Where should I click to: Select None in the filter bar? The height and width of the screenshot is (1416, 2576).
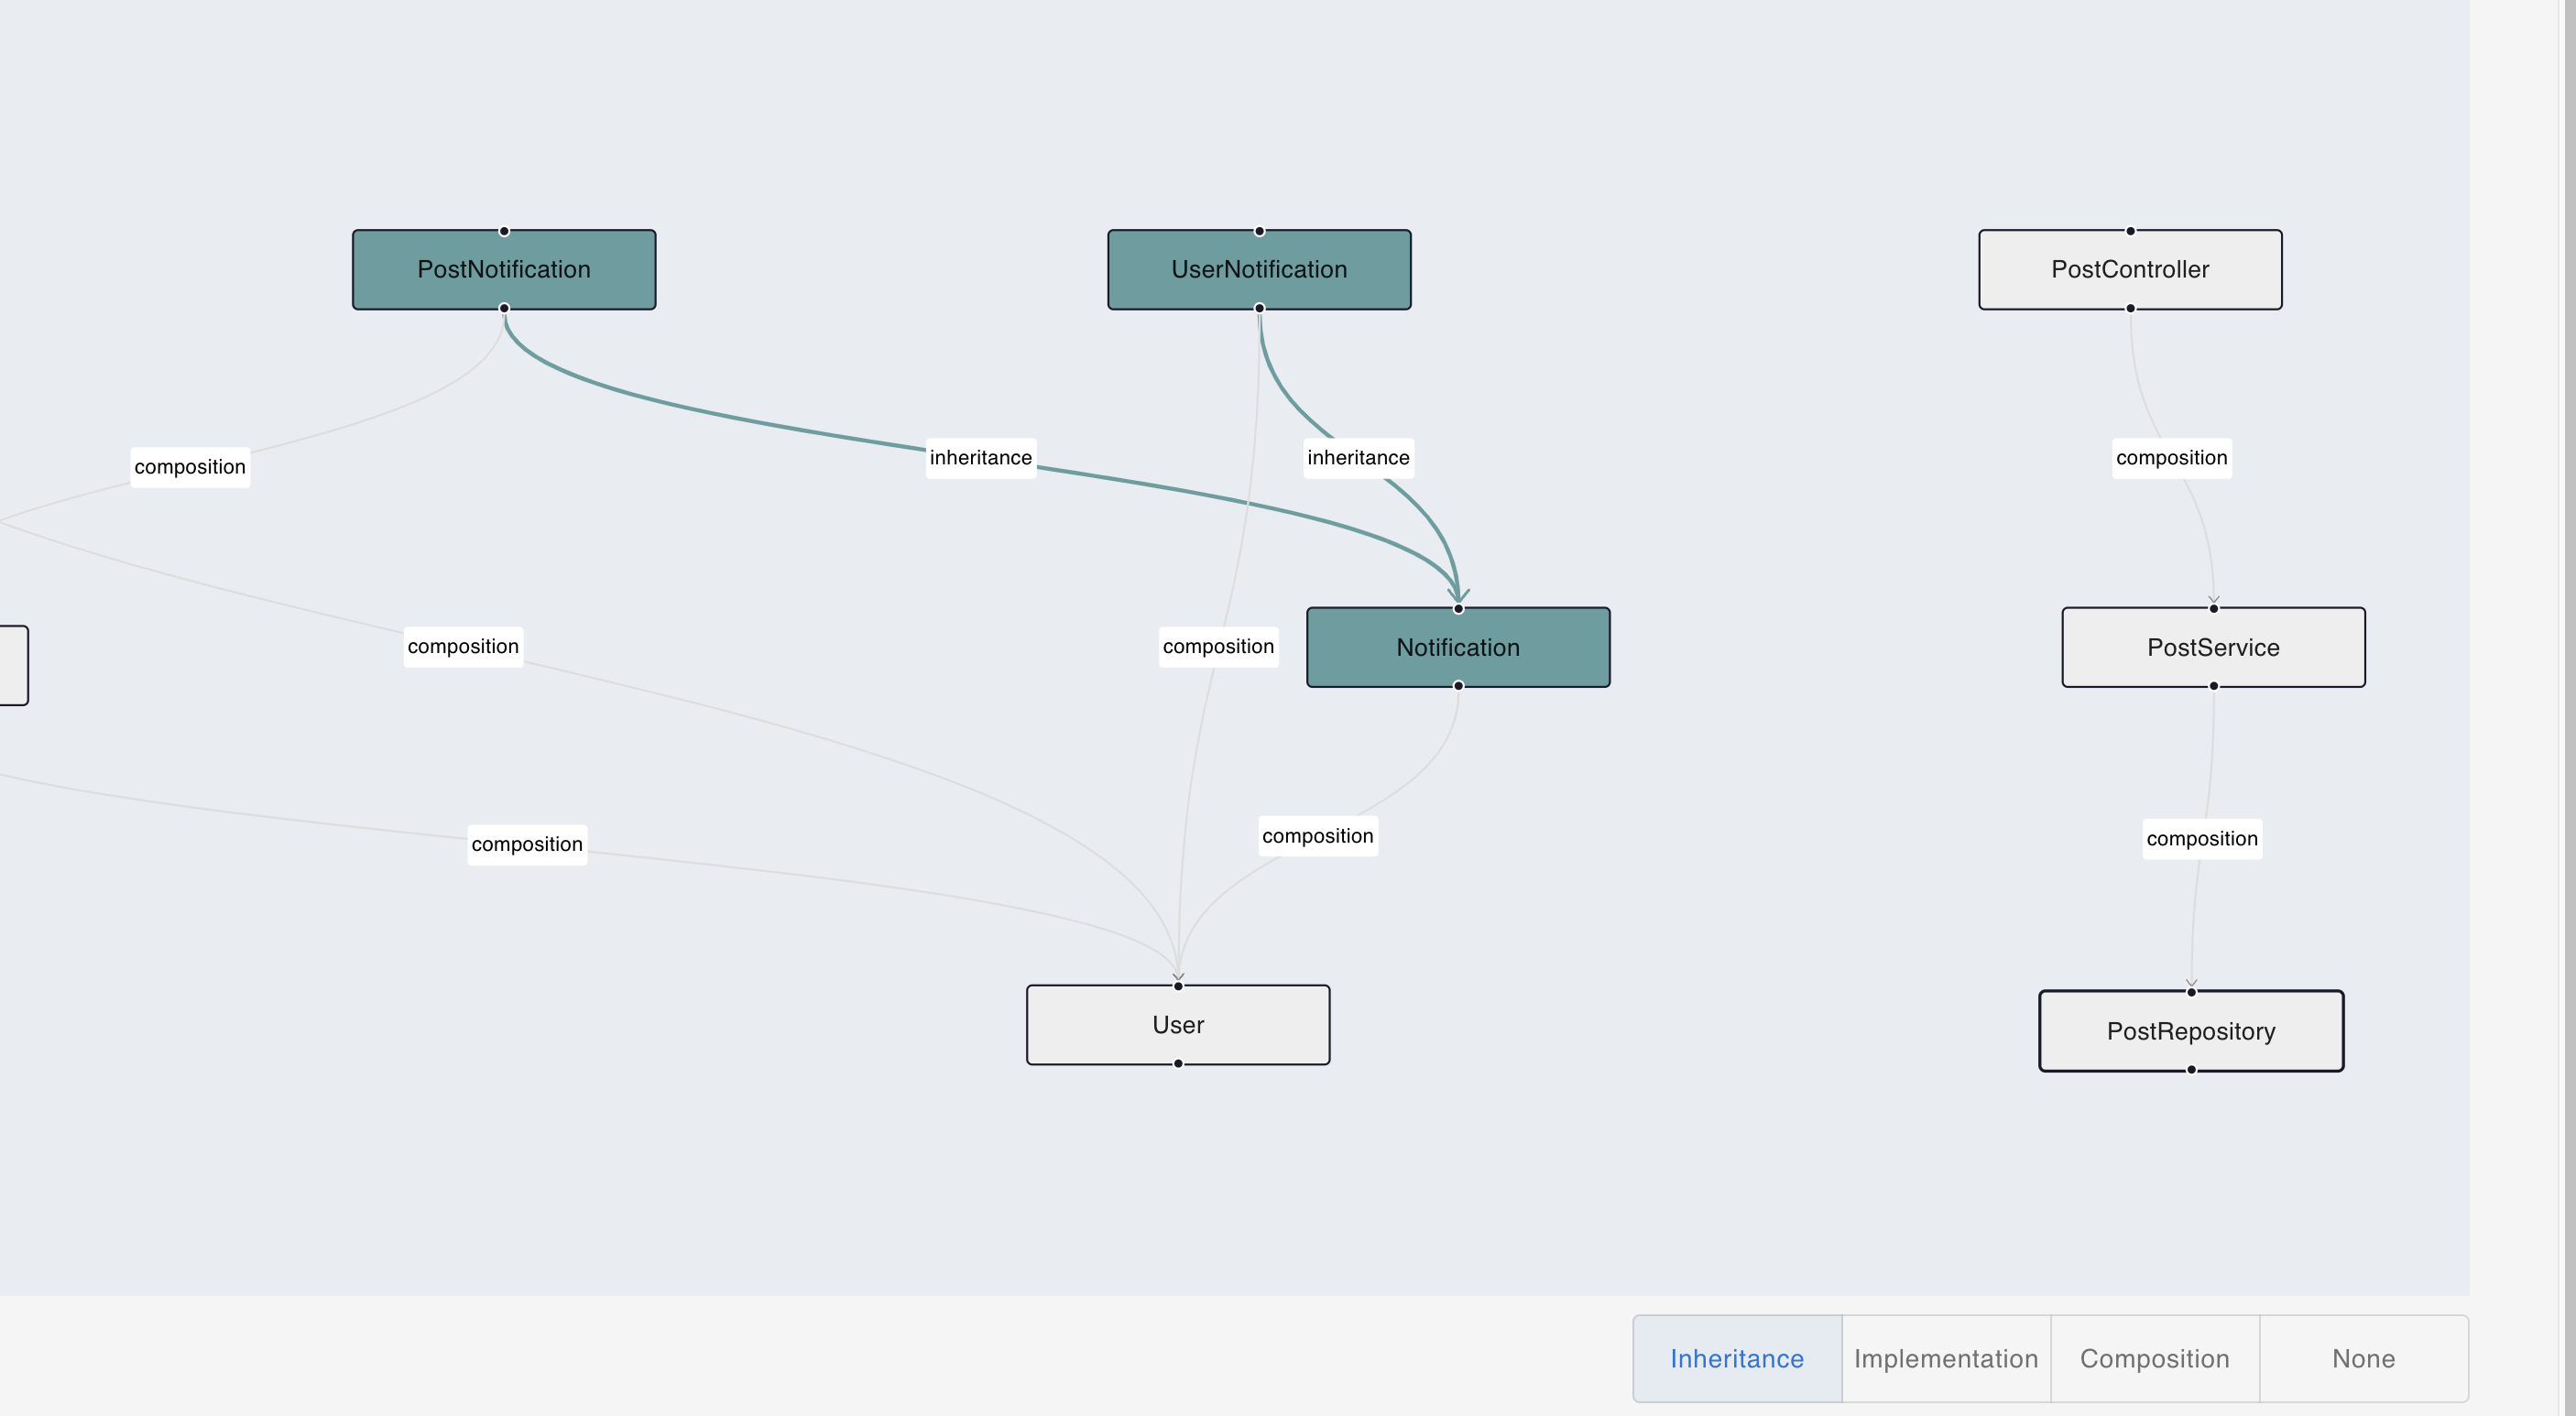coord(2363,1358)
